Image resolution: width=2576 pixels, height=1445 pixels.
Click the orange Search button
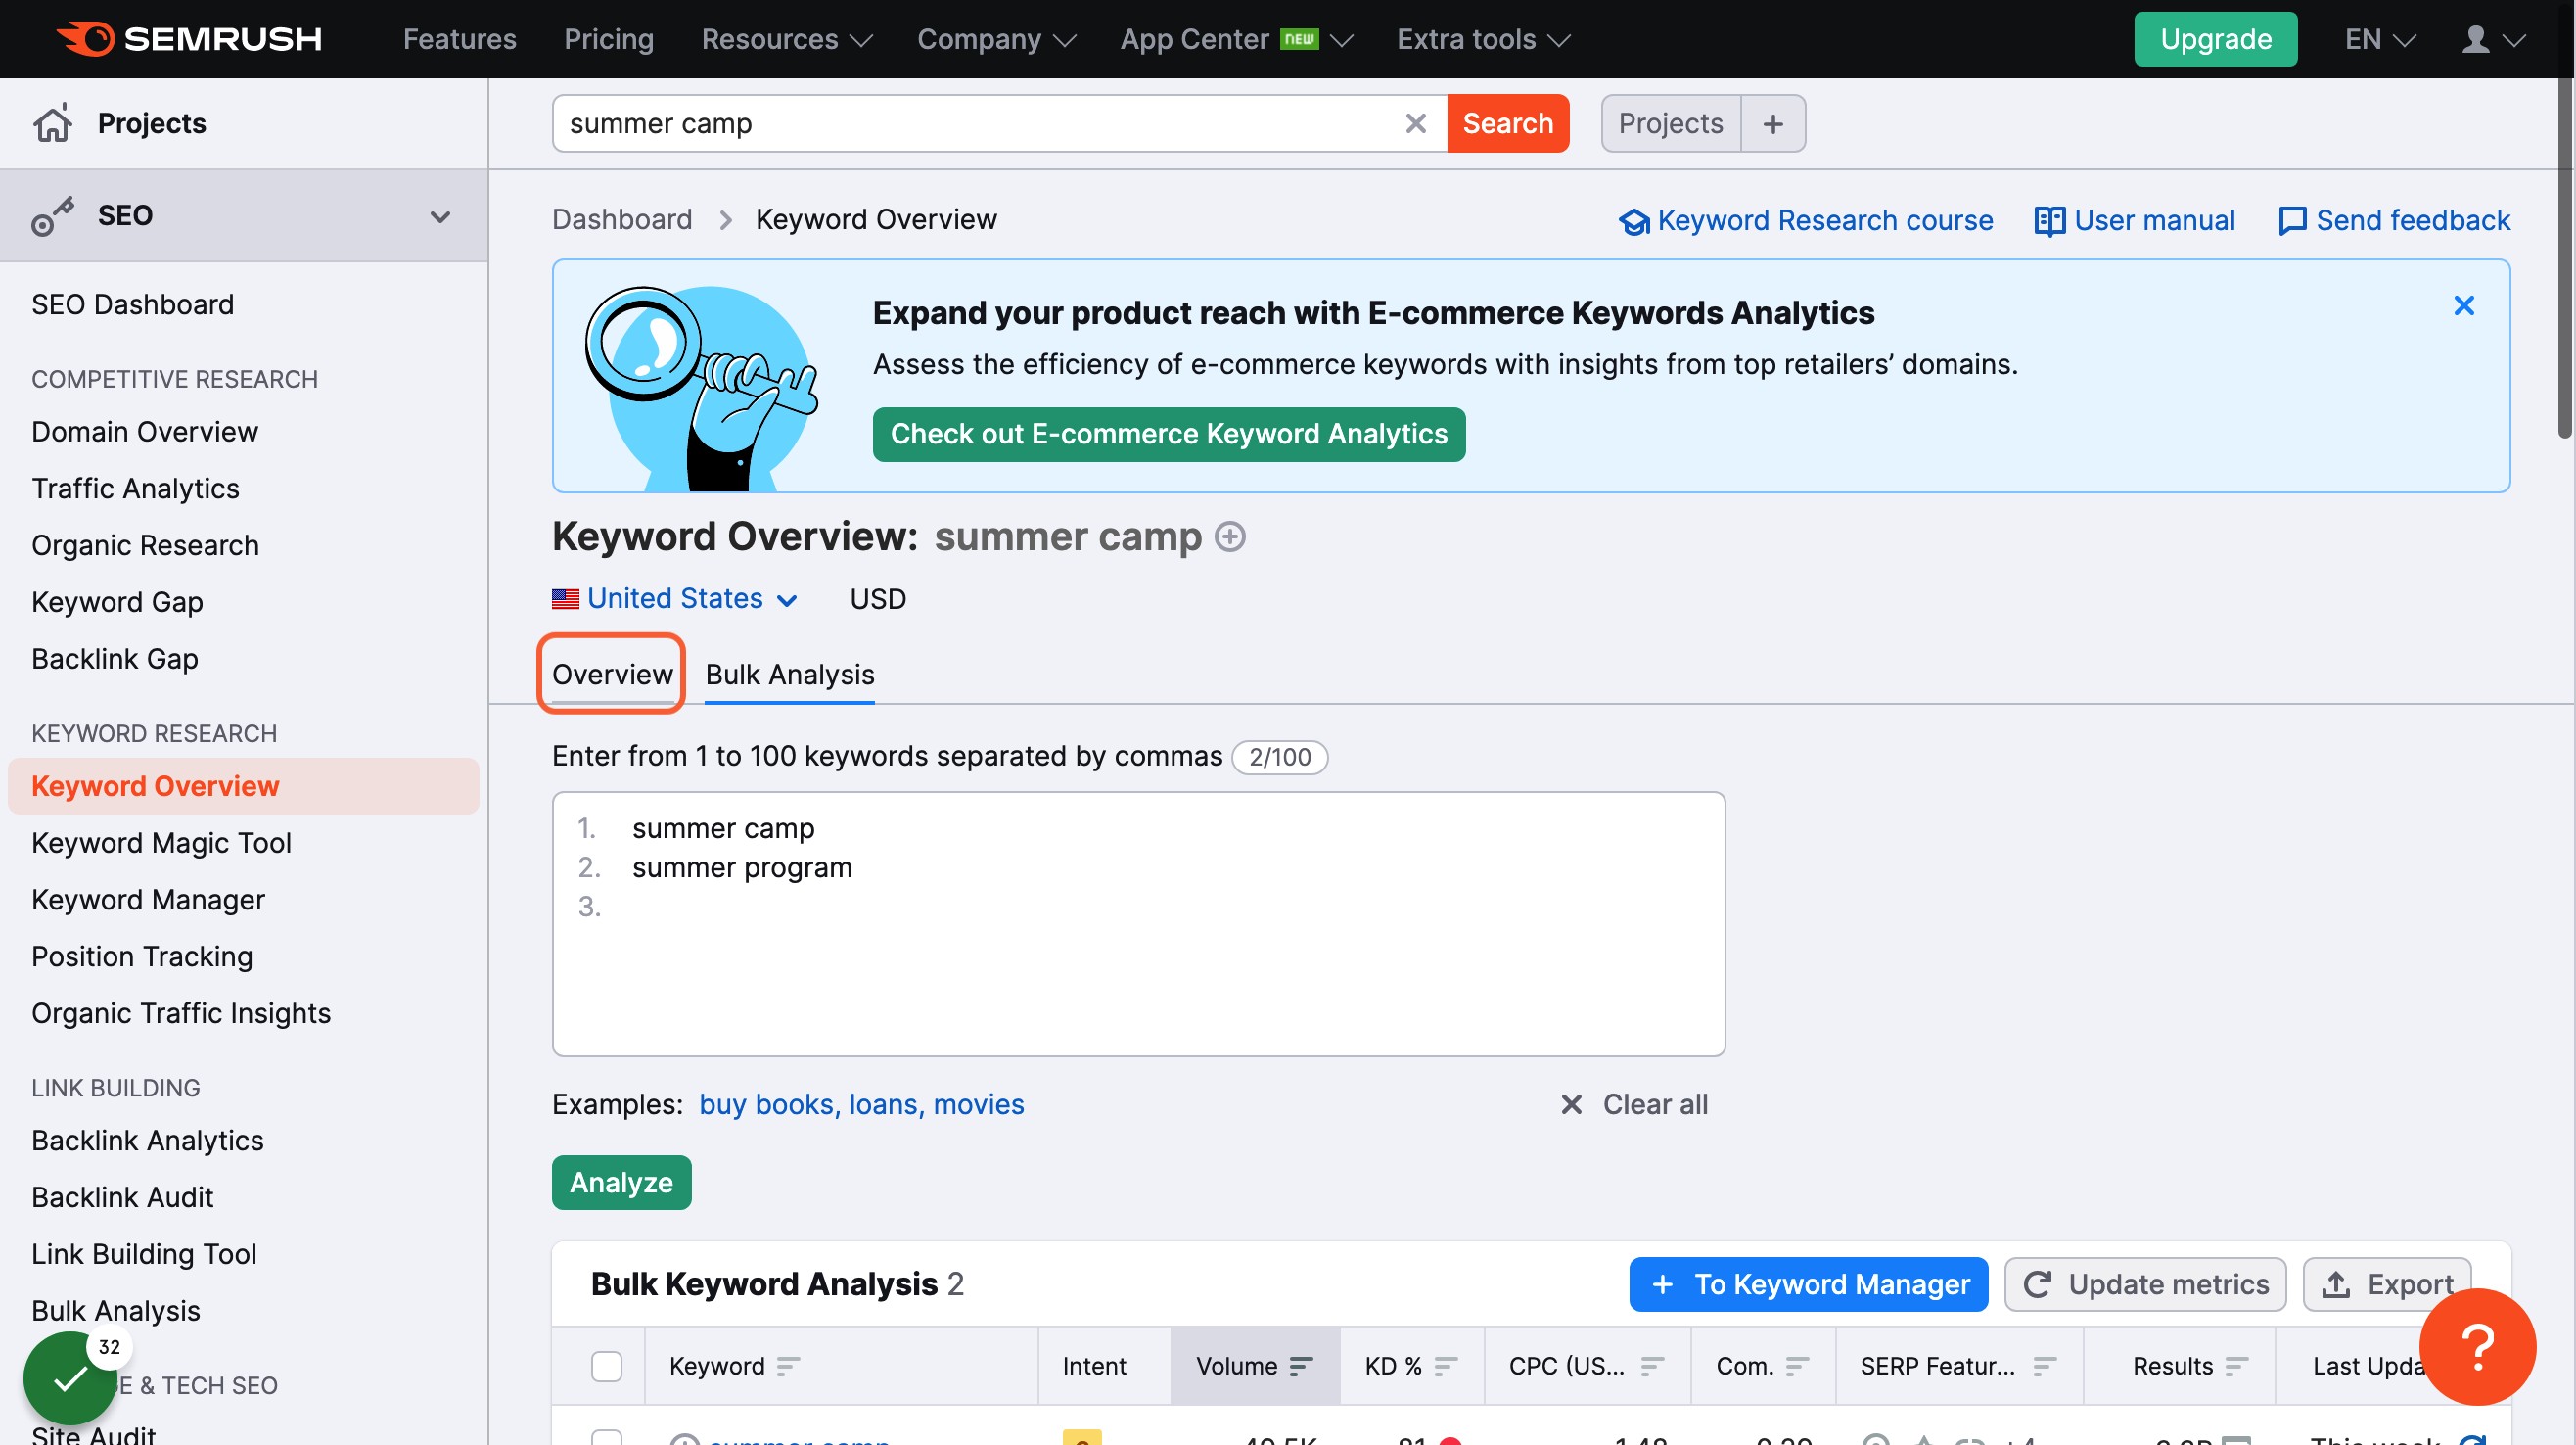[1507, 123]
